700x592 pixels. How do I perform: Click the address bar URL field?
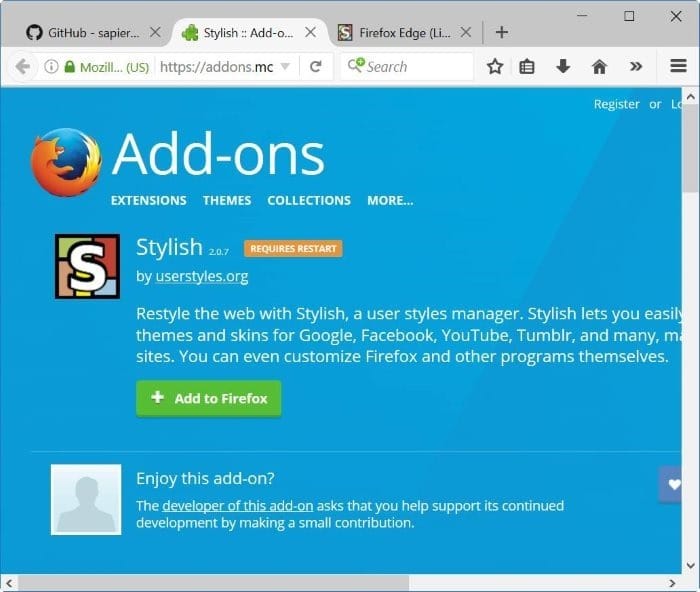click(x=217, y=67)
